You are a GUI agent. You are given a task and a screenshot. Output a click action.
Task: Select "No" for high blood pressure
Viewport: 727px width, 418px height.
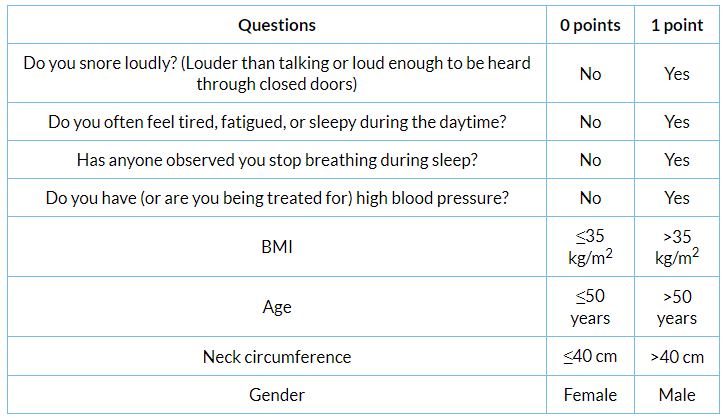pyautogui.click(x=590, y=198)
